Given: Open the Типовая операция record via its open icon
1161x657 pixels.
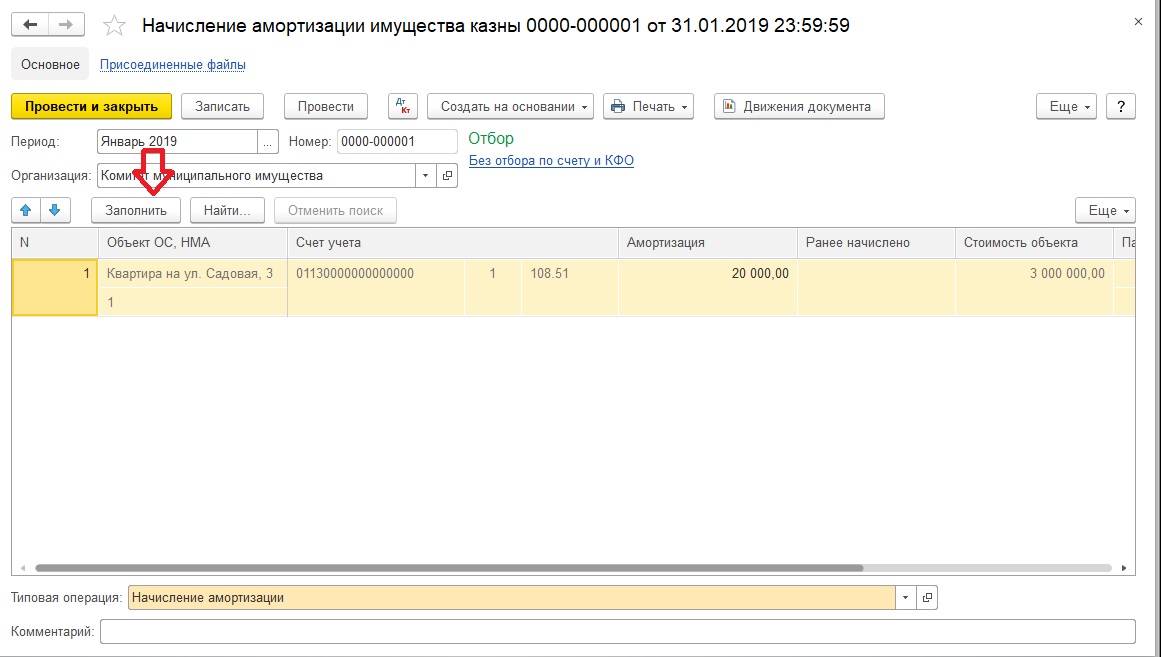Looking at the screenshot, I should [x=927, y=598].
